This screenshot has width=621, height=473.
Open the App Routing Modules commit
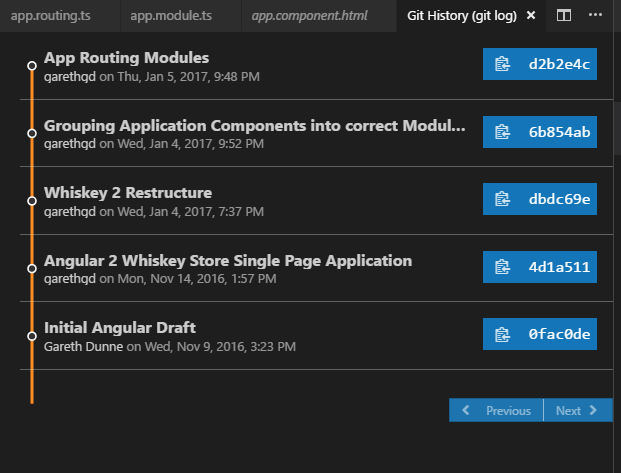click(126, 58)
